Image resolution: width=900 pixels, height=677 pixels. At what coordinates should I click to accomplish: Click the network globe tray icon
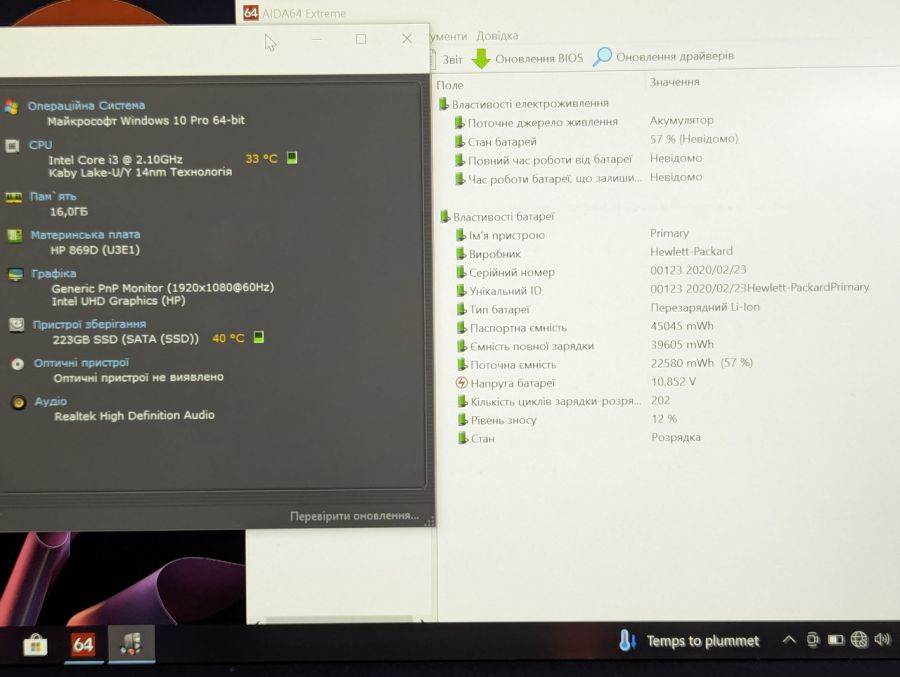coord(859,639)
